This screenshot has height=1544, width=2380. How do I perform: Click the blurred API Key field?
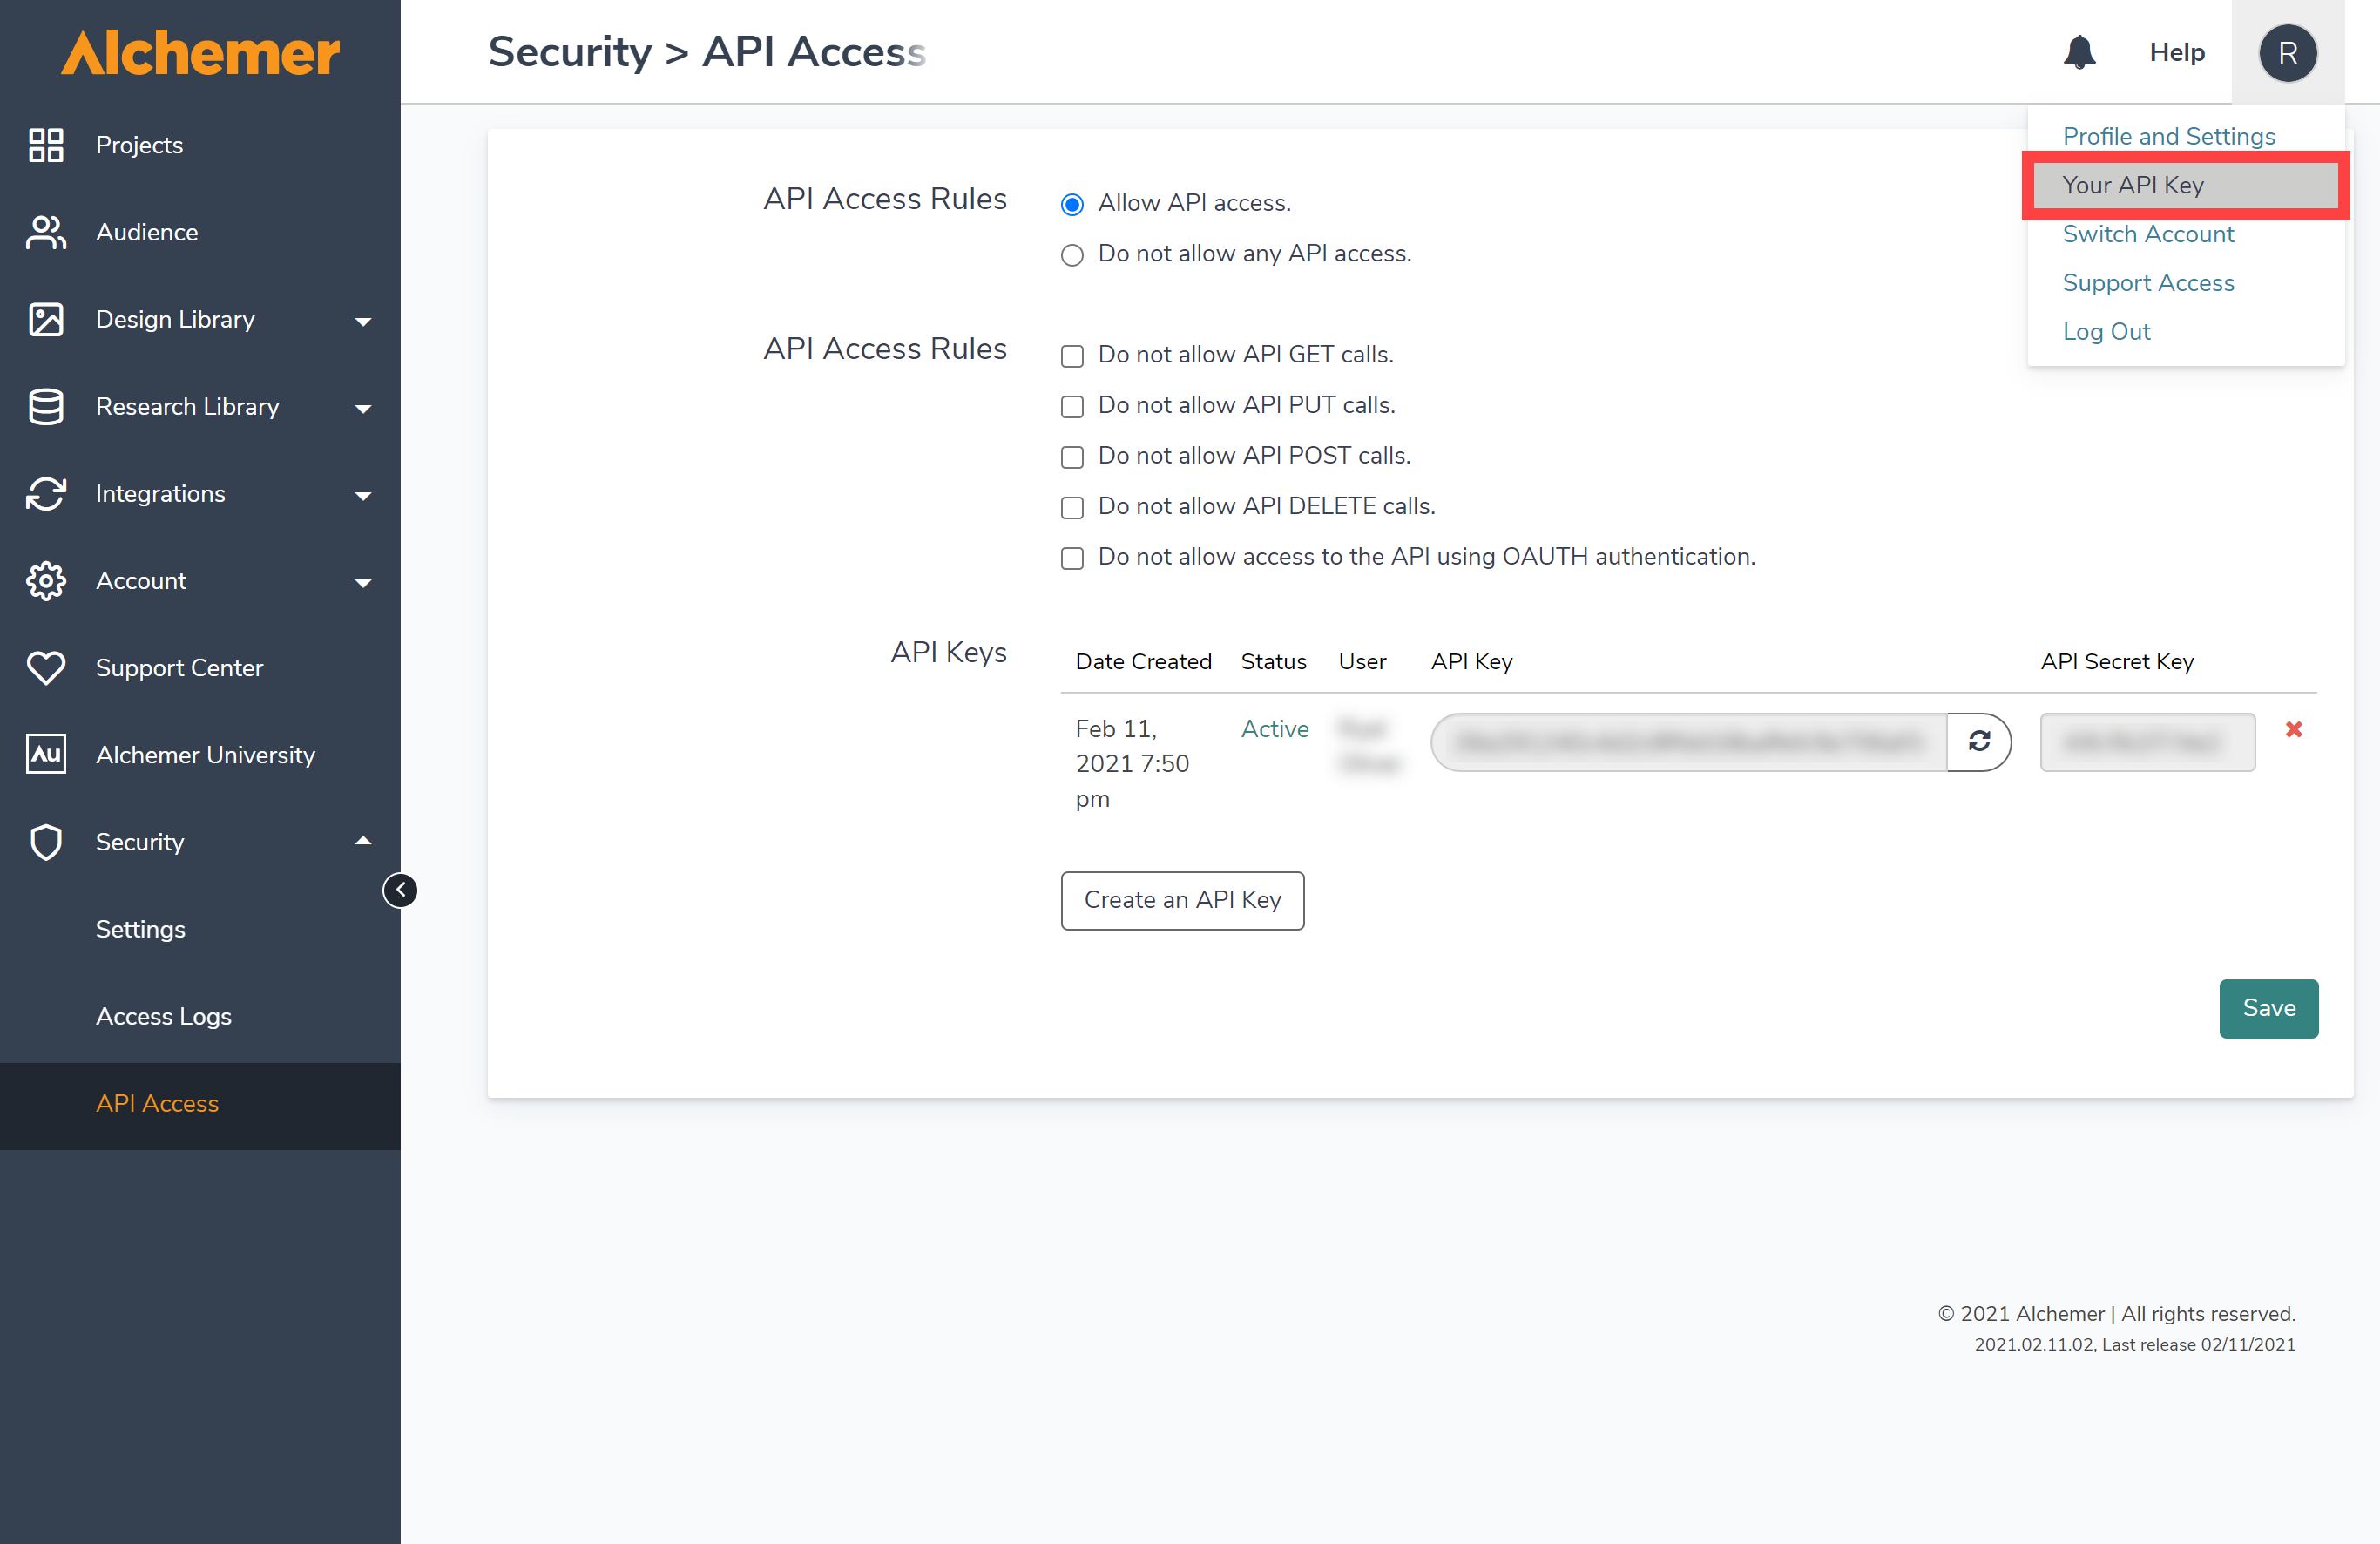pos(1689,741)
